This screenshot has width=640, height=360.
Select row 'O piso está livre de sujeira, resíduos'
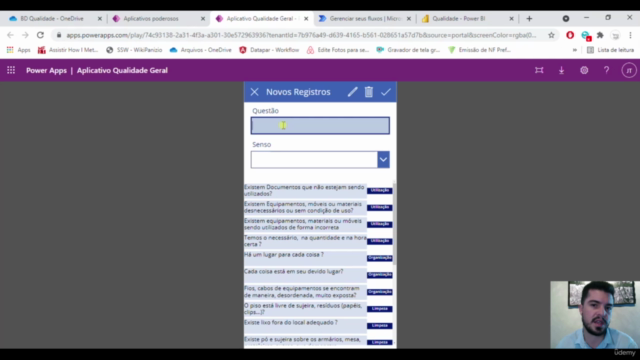(x=305, y=309)
